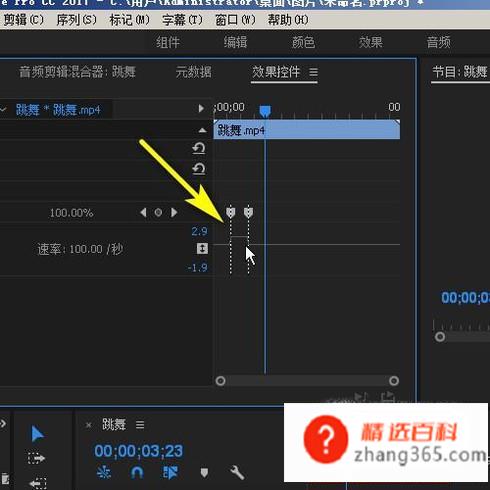The width and height of the screenshot is (490, 490).
Task: Close the 跳舞 sequence tab
Action: click(88, 425)
